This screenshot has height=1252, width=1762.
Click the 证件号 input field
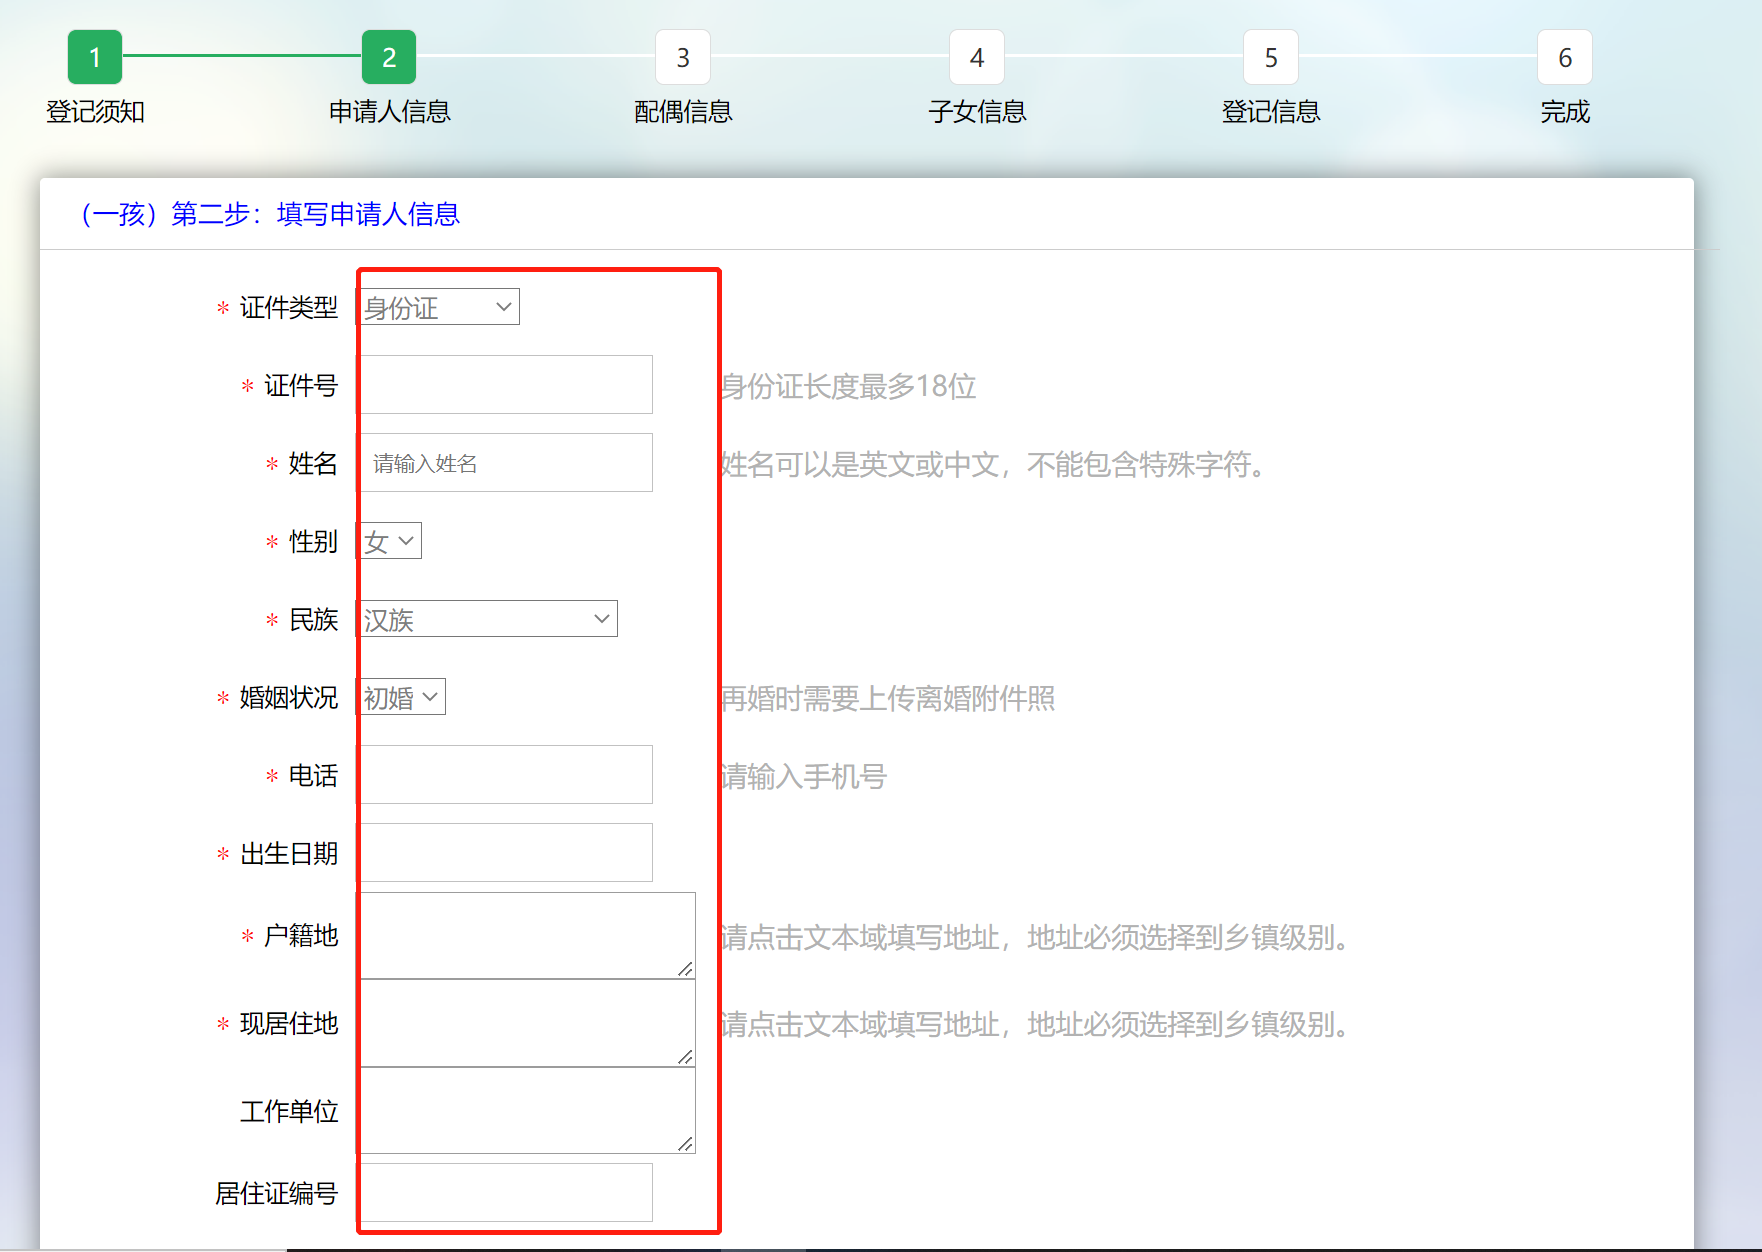point(507,385)
